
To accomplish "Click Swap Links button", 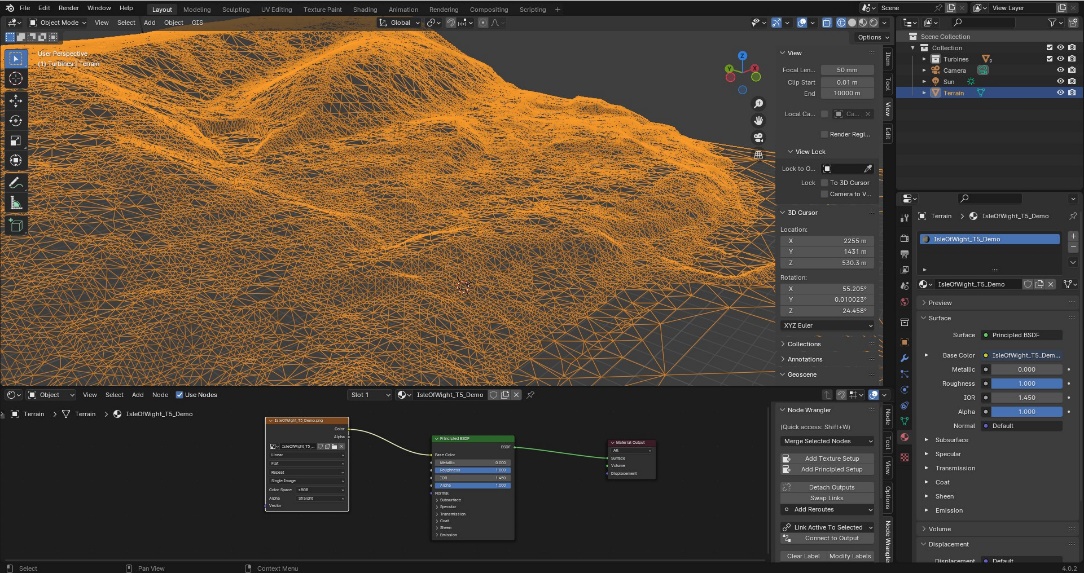I will point(827,498).
